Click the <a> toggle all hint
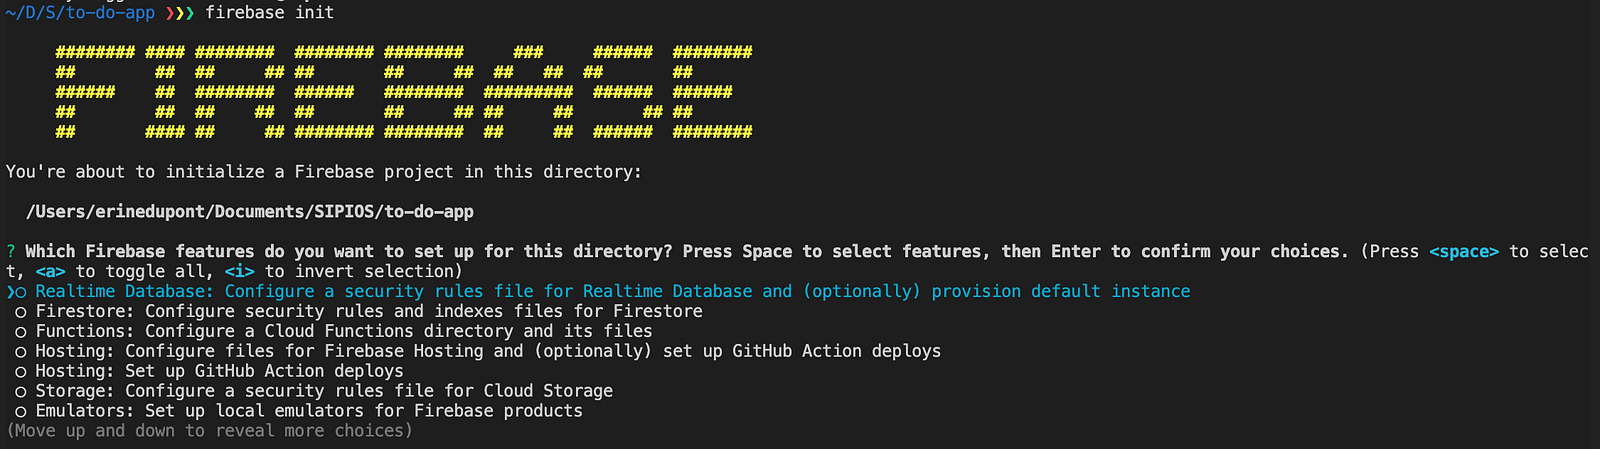The width and height of the screenshot is (1600, 449). 50,271
